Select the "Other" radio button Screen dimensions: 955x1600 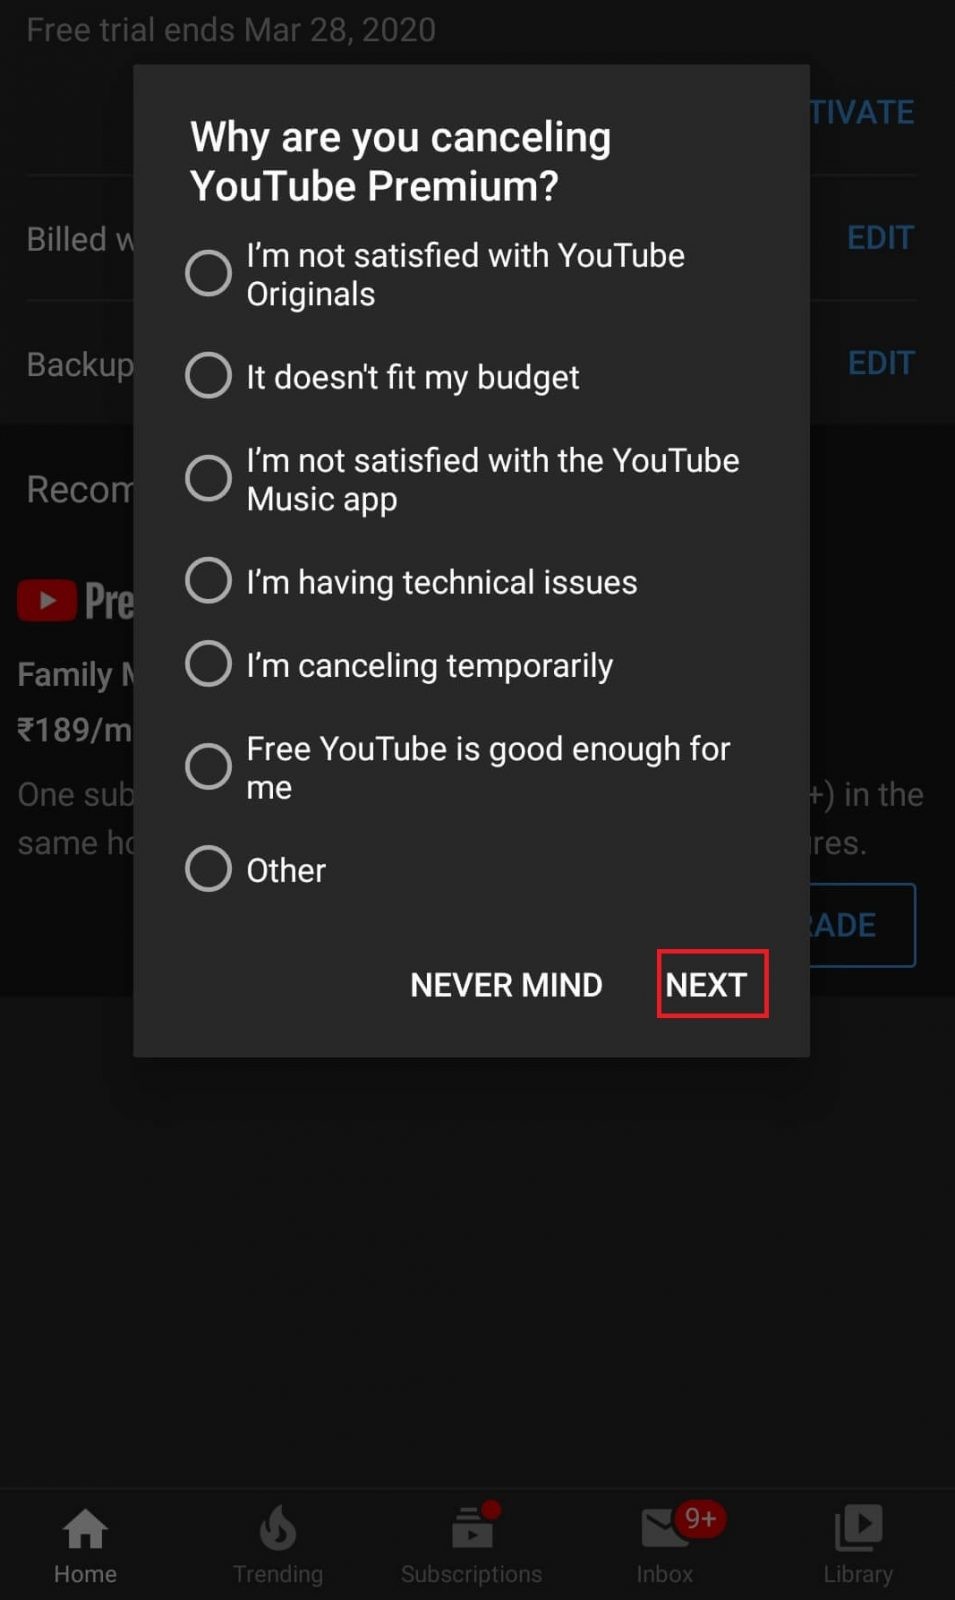click(x=208, y=869)
